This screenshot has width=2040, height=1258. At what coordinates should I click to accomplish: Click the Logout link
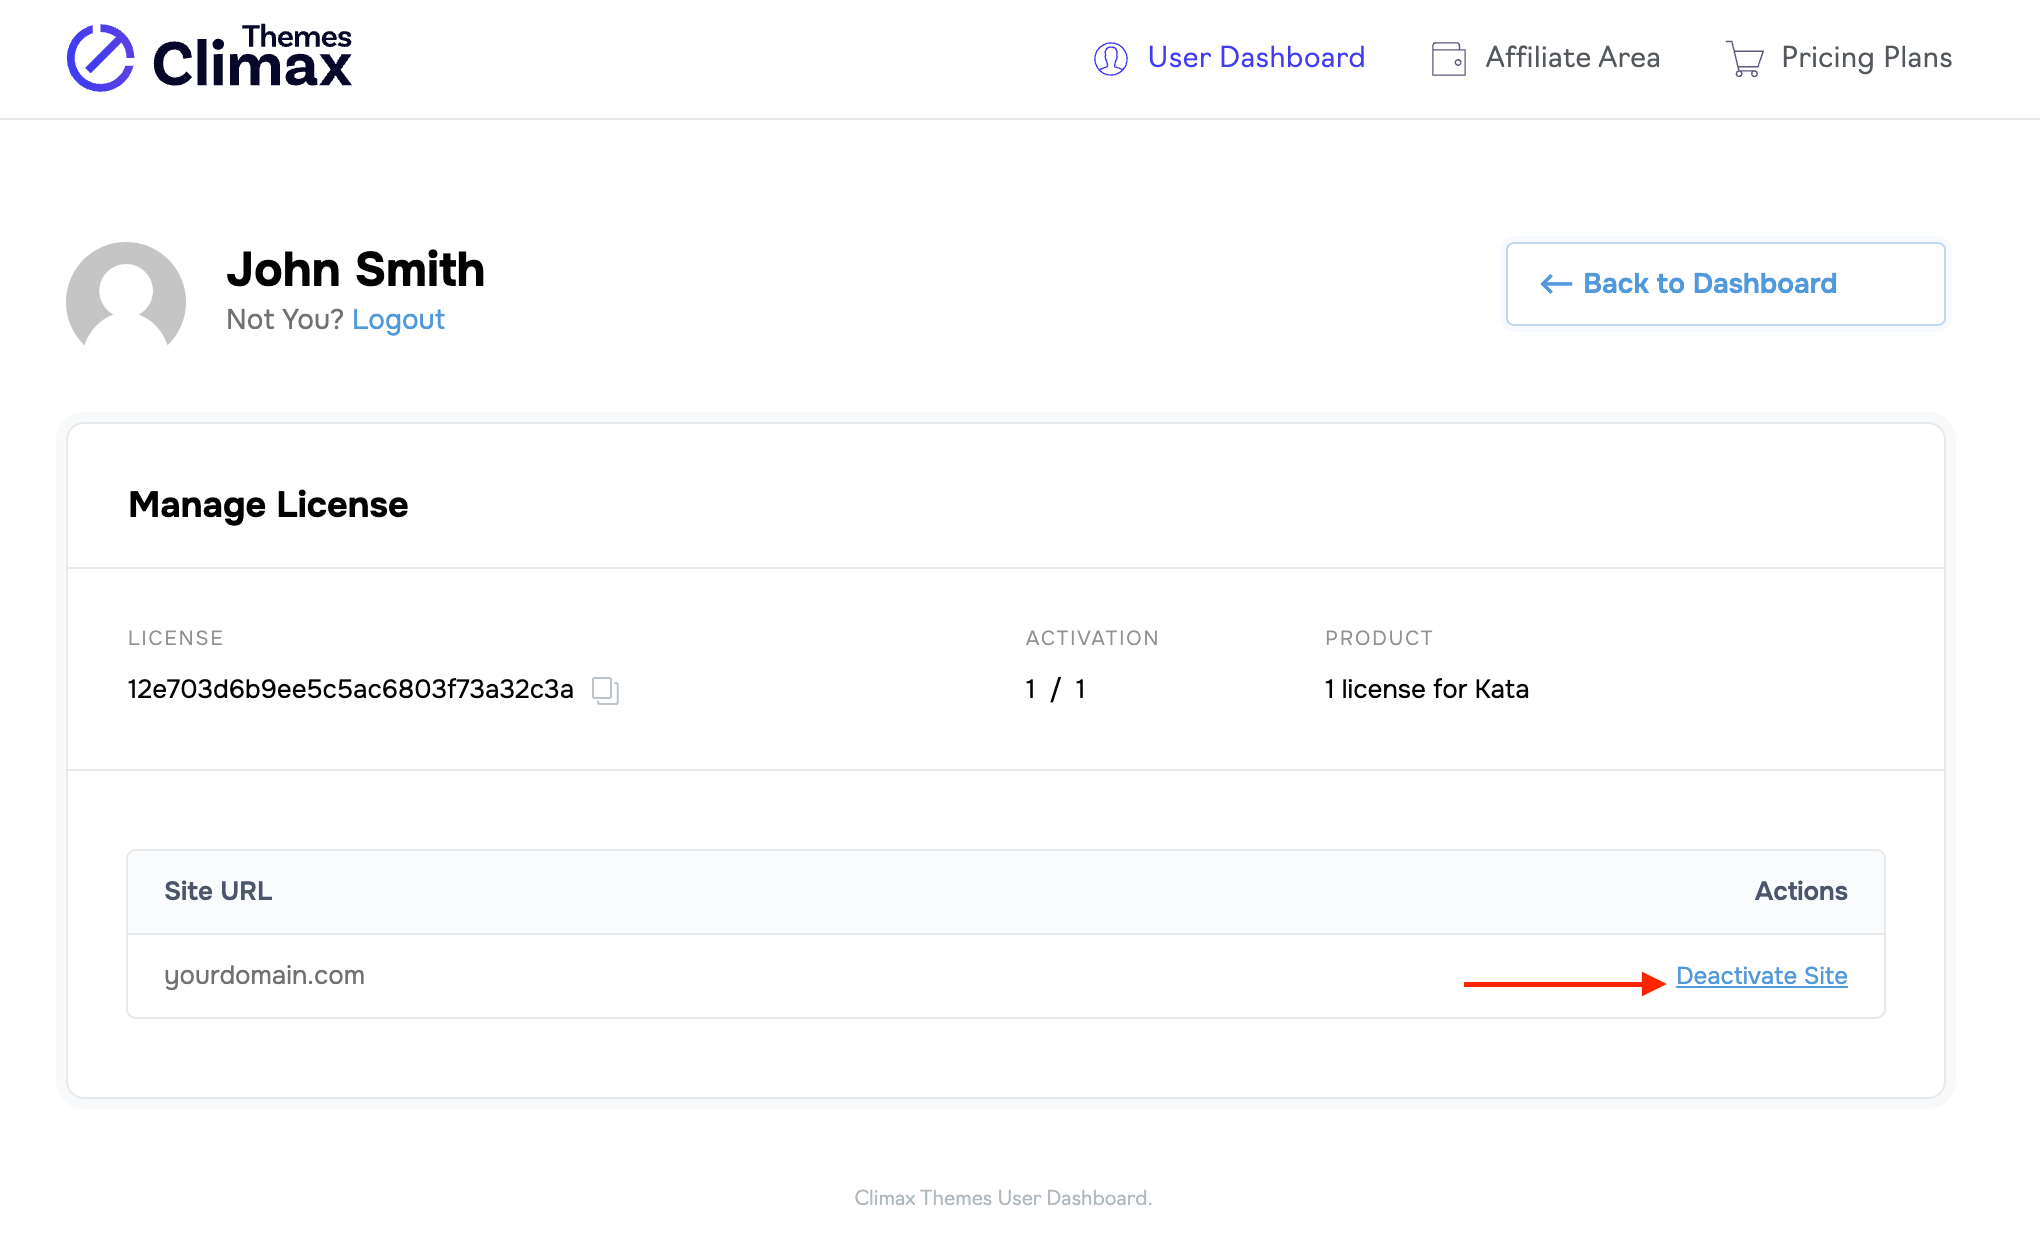398,320
